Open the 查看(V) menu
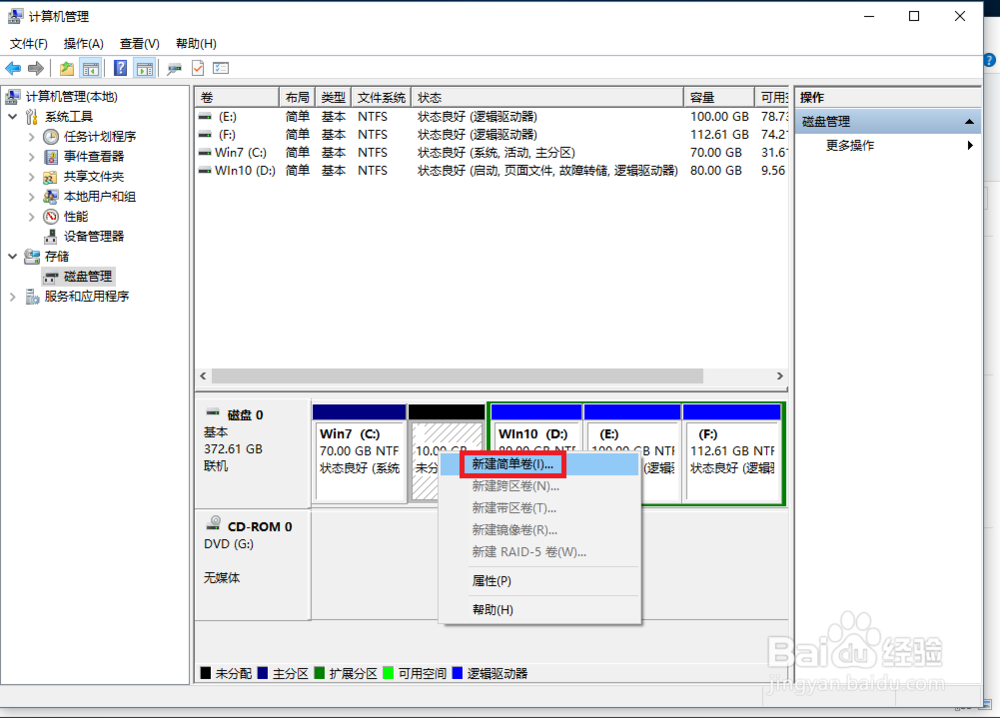The image size is (1000, 718). coord(139,43)
